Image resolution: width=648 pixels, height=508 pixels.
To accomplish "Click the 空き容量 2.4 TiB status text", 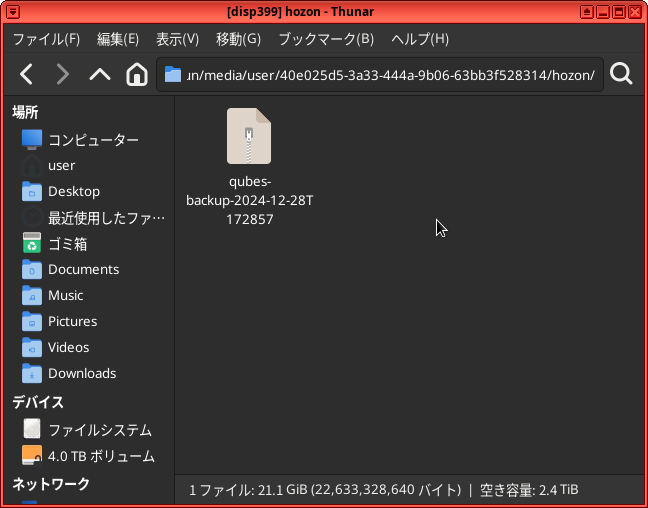I will tap(529, 490).
